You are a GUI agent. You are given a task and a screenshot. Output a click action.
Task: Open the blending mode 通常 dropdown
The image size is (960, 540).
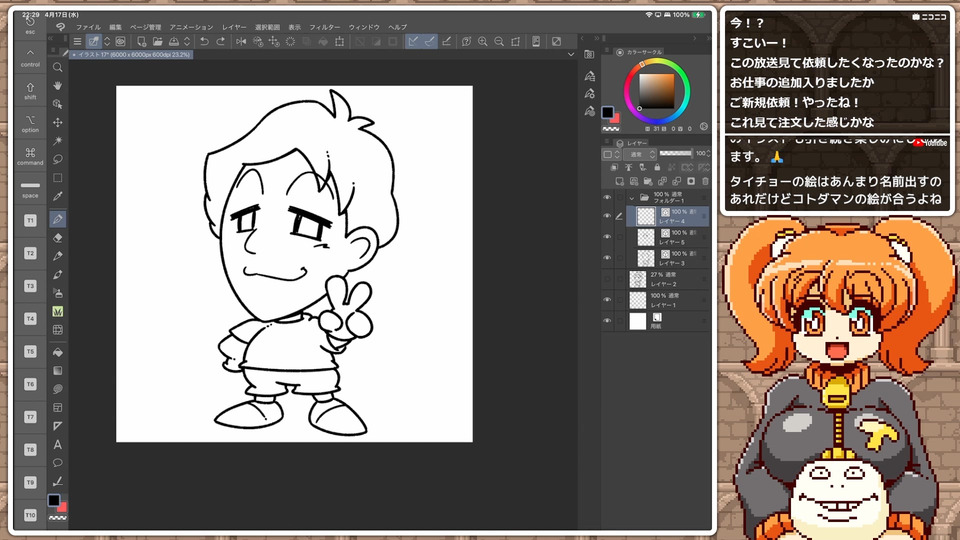(640, 154)
